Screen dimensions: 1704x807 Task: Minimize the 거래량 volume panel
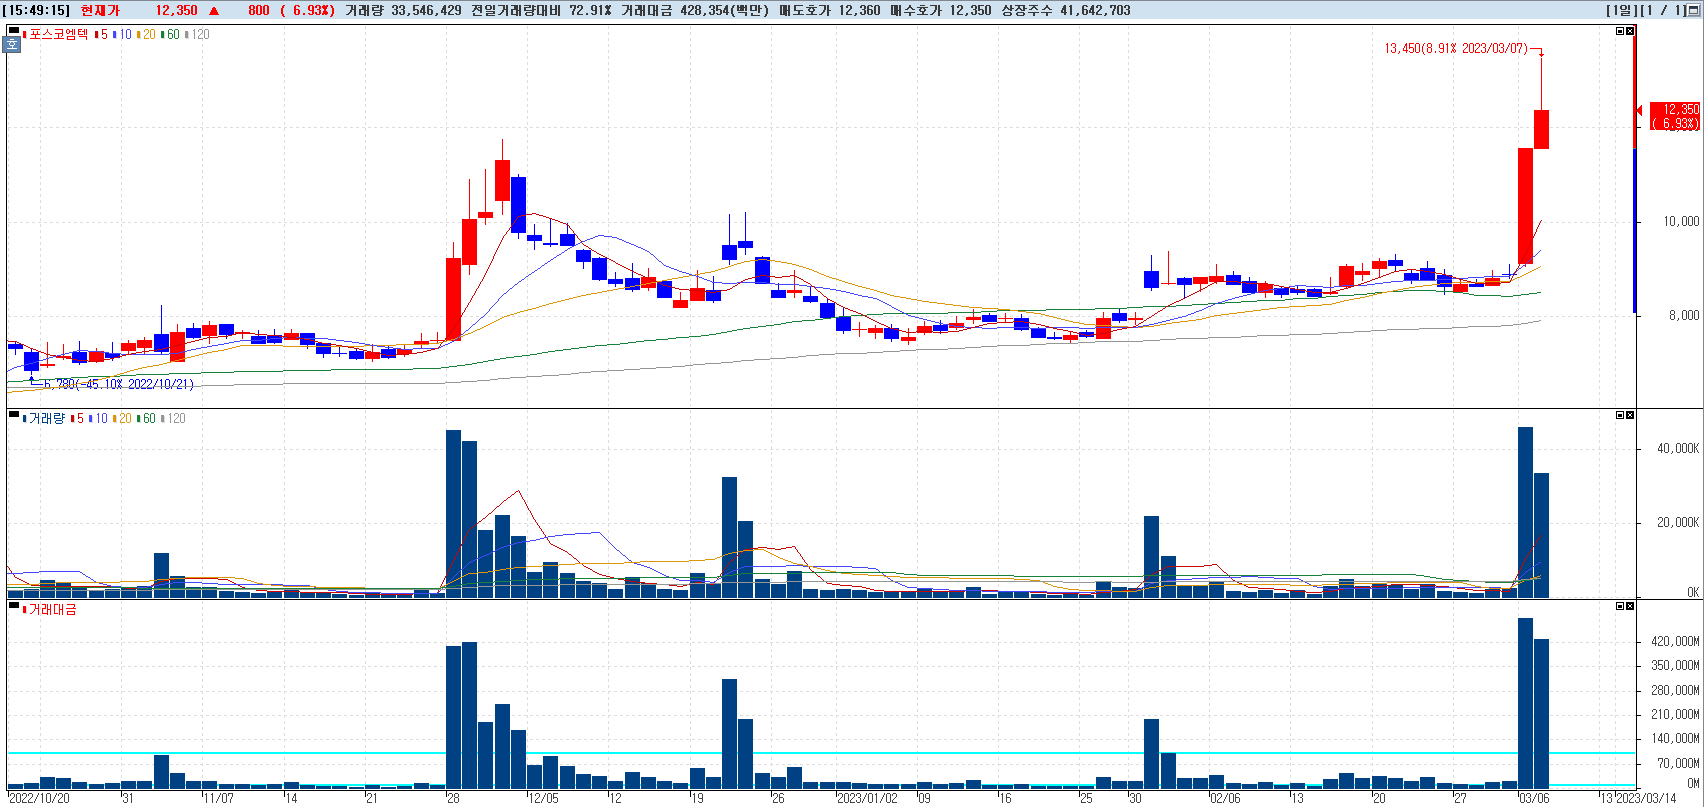(x=1620, y=415)
